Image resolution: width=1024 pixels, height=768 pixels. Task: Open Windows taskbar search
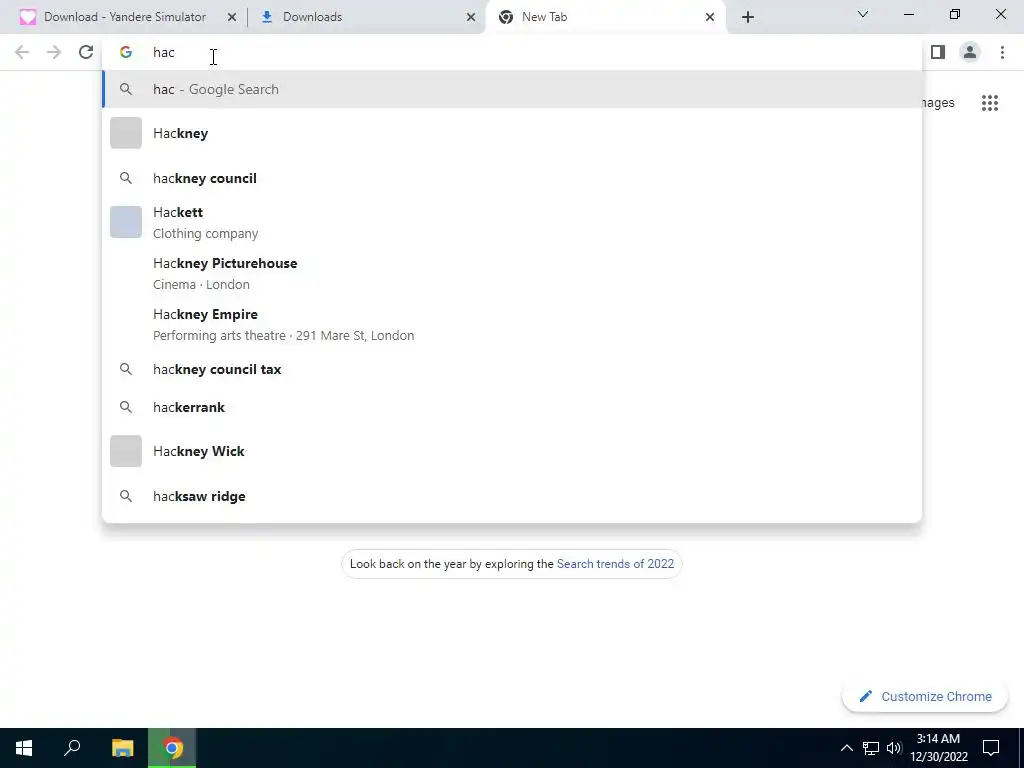[72, 748]
